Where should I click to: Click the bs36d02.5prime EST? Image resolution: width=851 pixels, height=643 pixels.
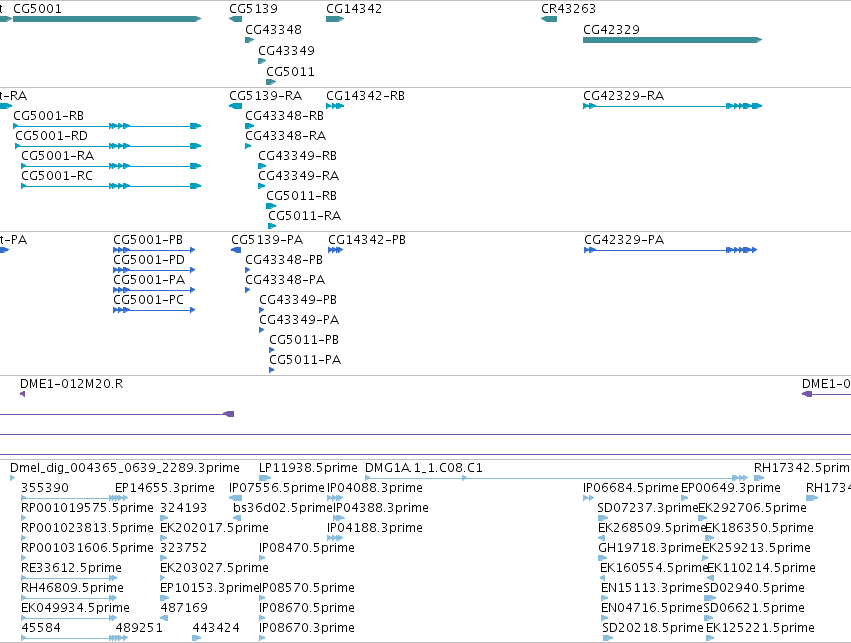[x=237, y=518]
